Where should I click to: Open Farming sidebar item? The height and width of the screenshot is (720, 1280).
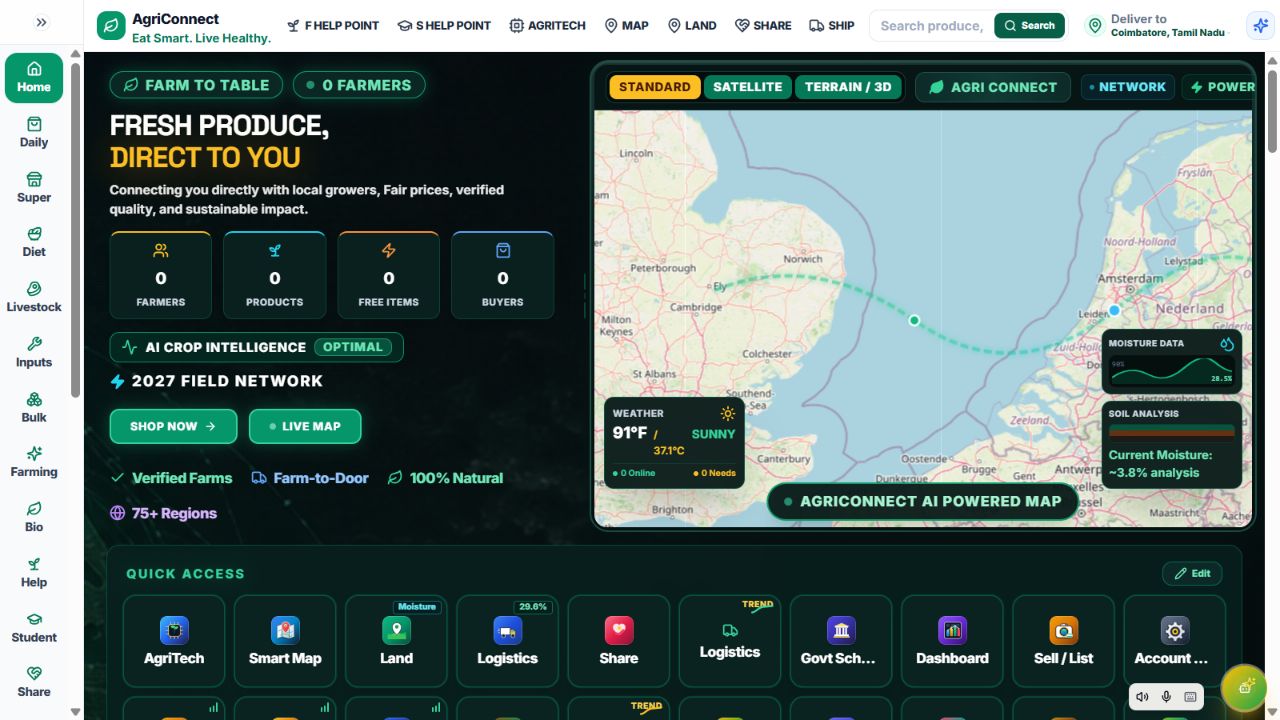(x=34, y=462)
